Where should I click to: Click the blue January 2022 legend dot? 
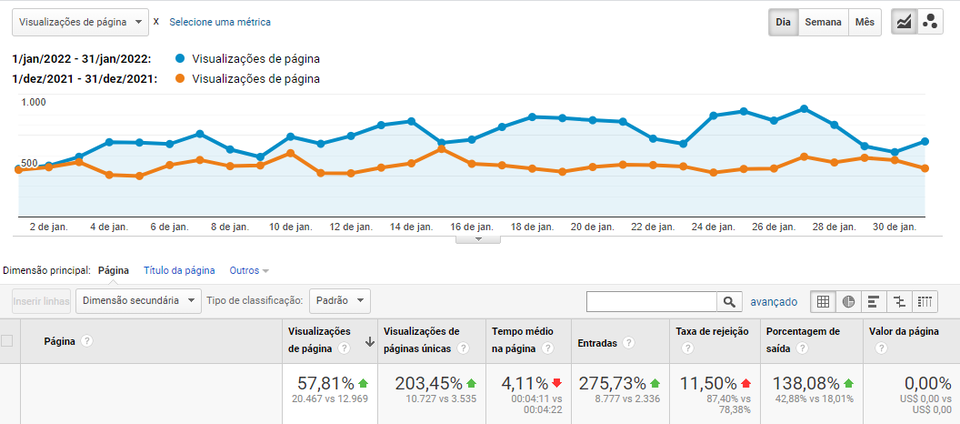tap(179, 59)
